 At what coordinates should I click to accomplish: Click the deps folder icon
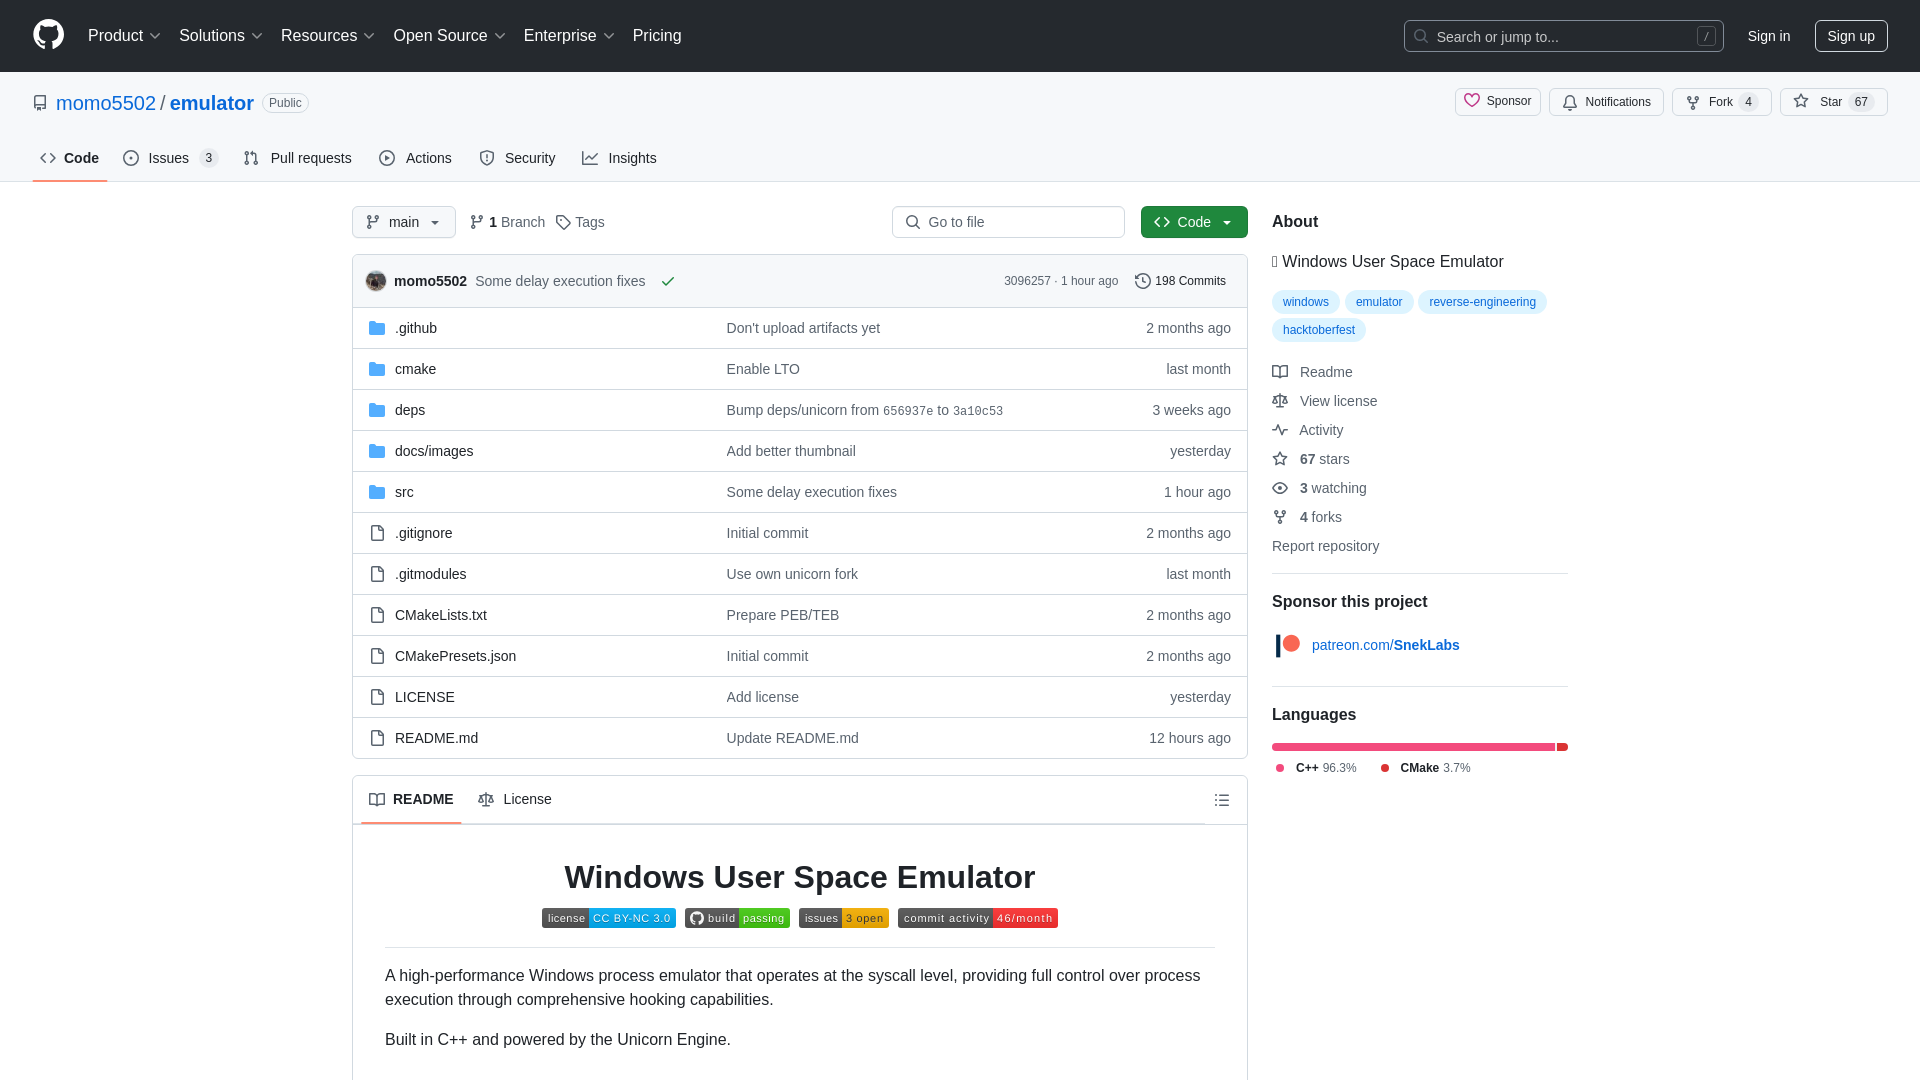point(377,410)
